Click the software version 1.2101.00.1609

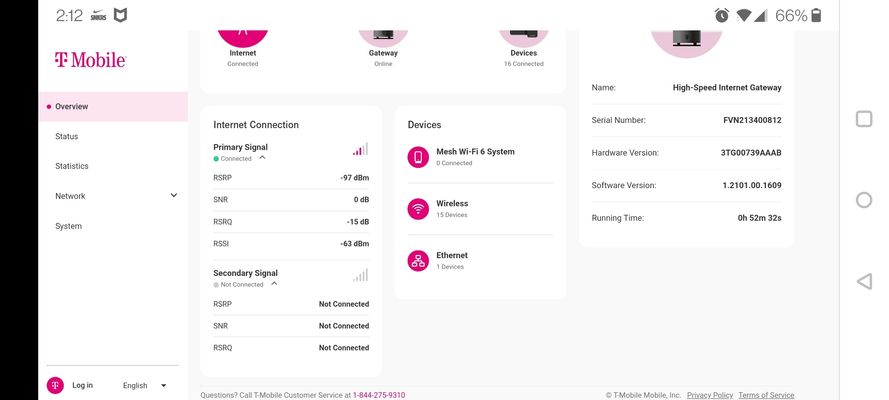[752, 185]
